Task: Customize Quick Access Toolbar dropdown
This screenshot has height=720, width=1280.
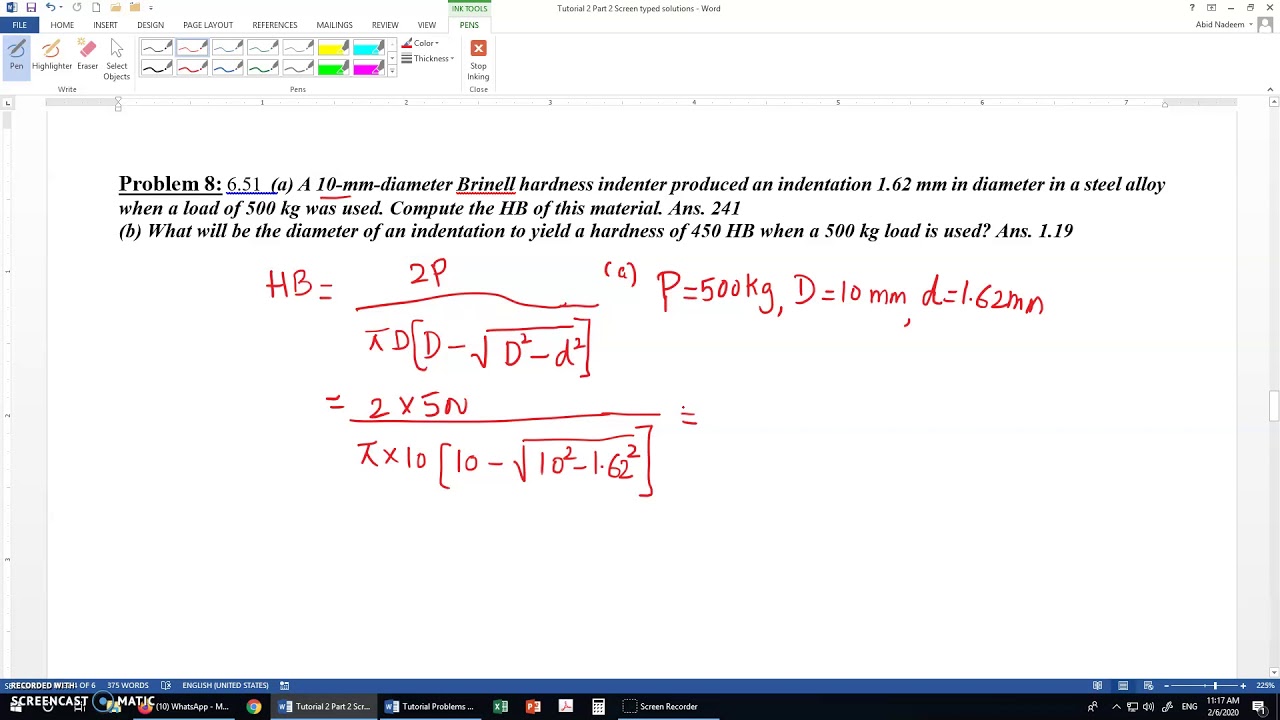Action: tap(151, 8)
